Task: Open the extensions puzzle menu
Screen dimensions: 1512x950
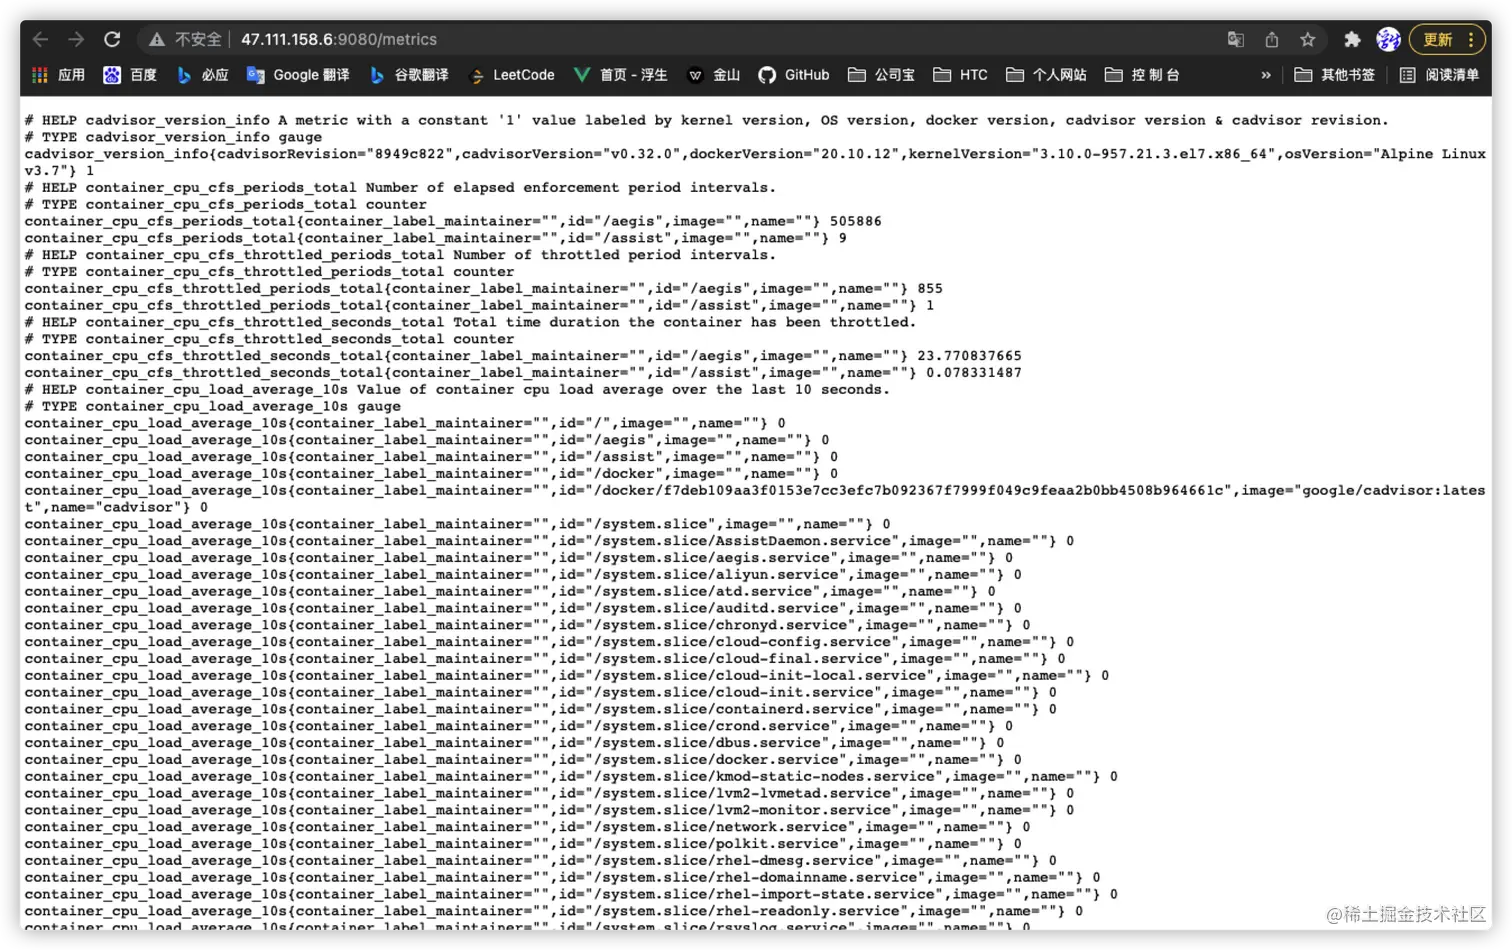Action: click(1352, 39)
